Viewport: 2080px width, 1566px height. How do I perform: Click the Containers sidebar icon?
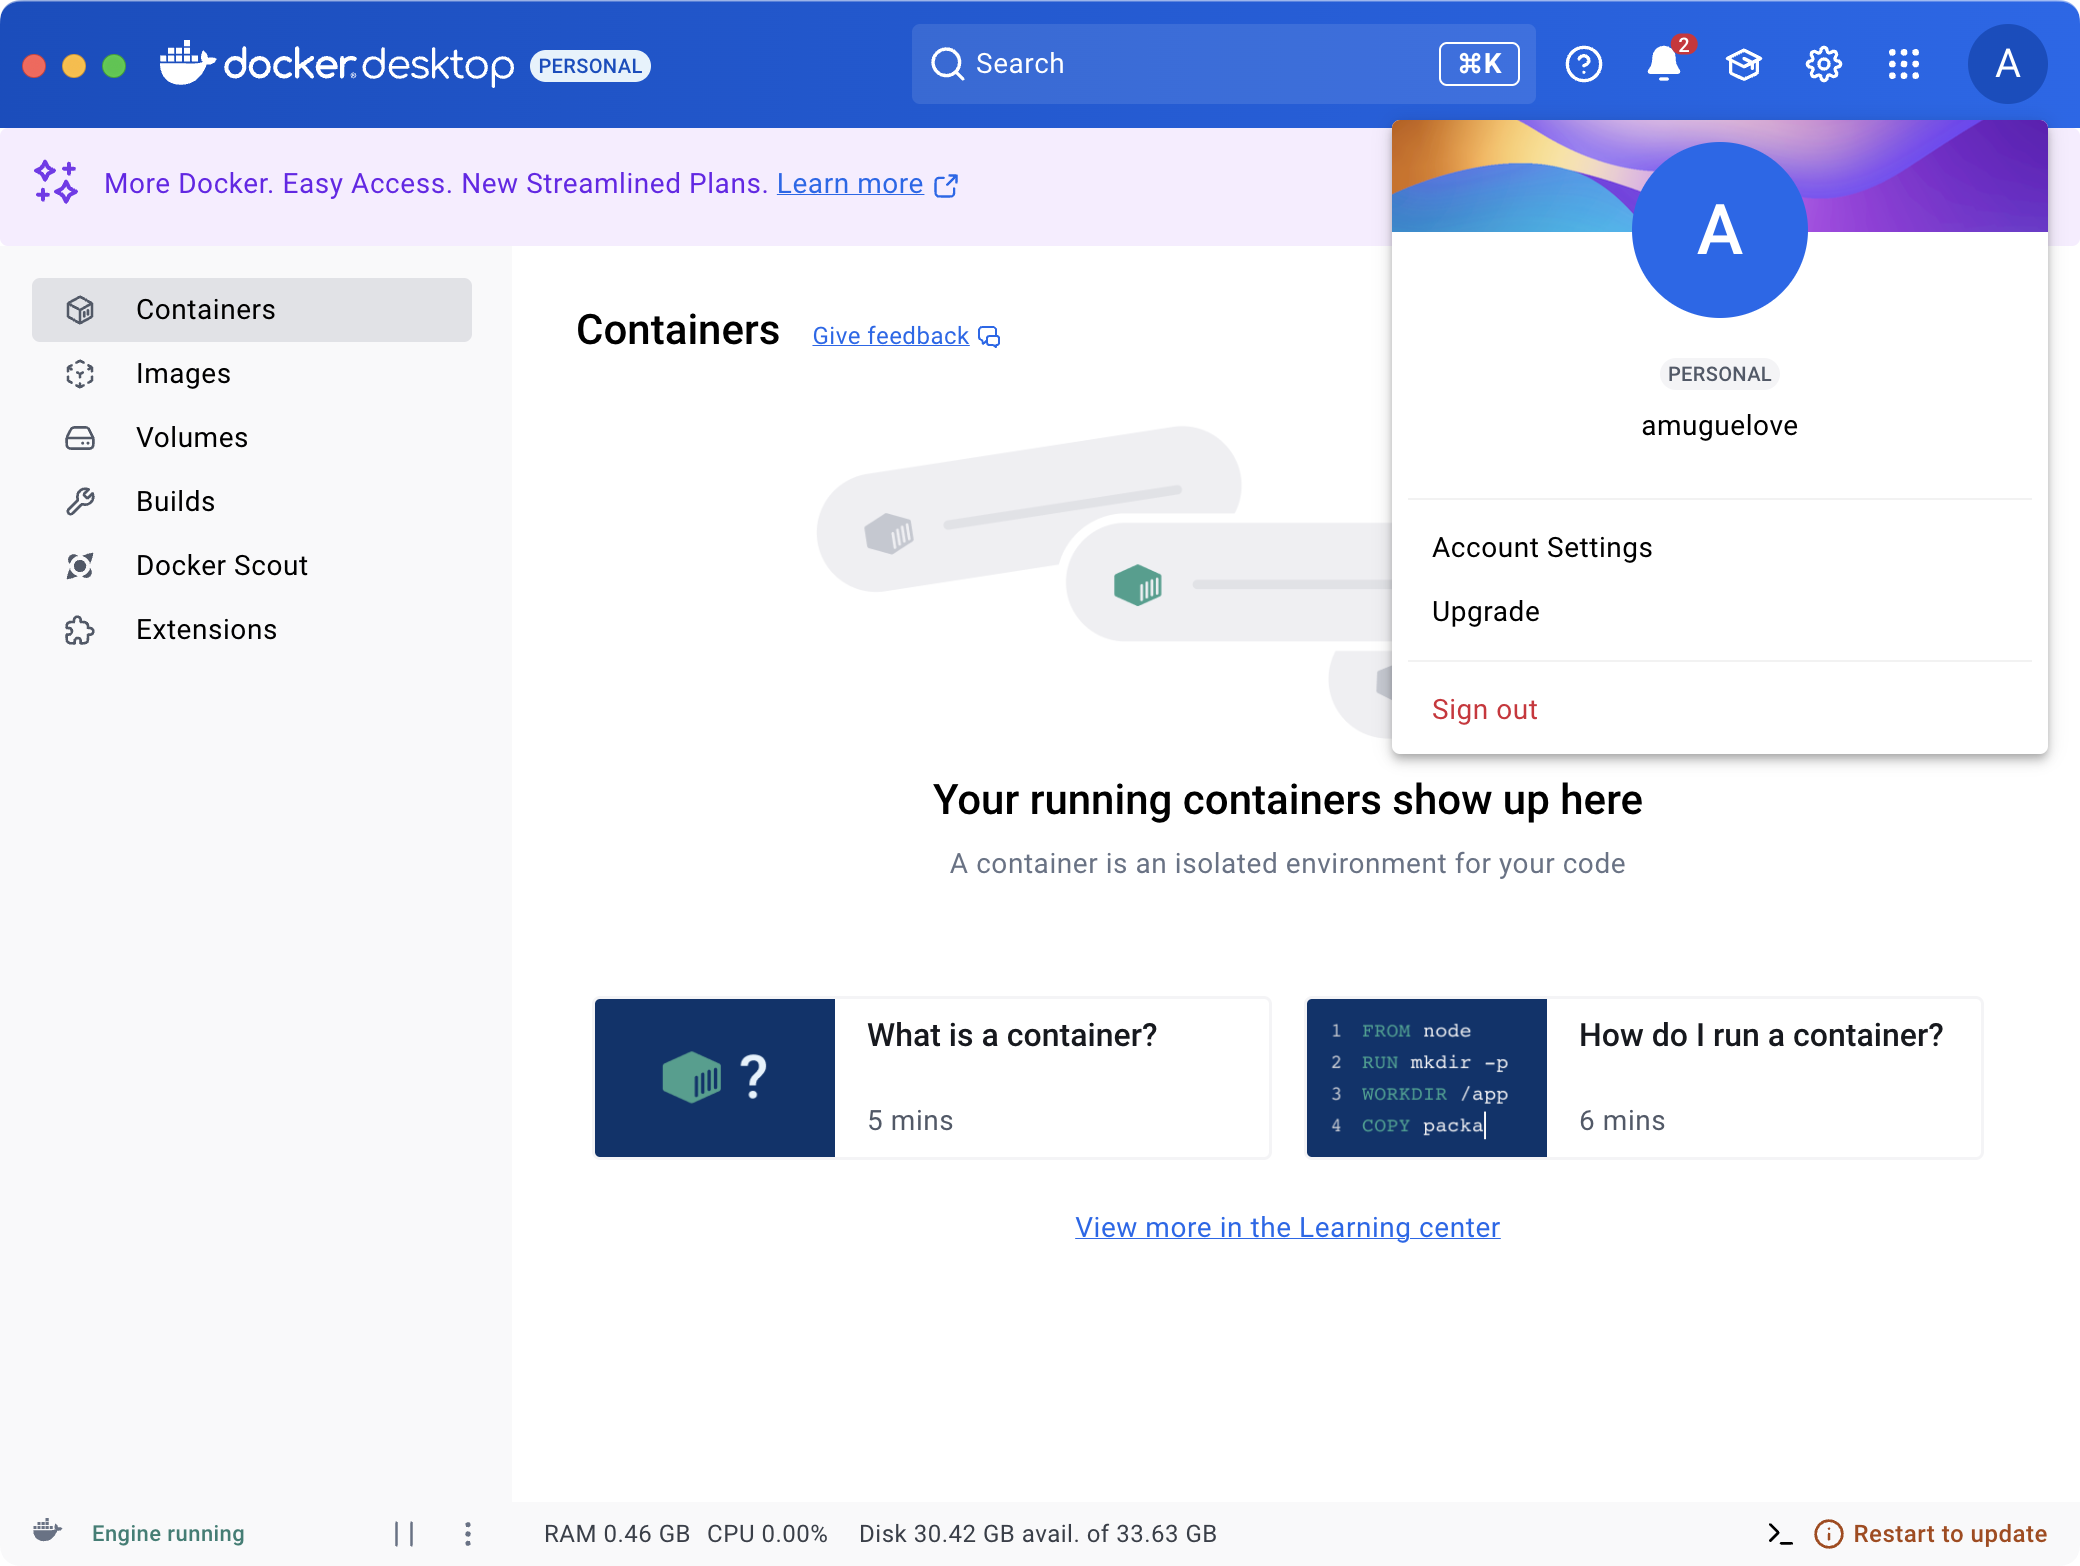click(79, 308)
